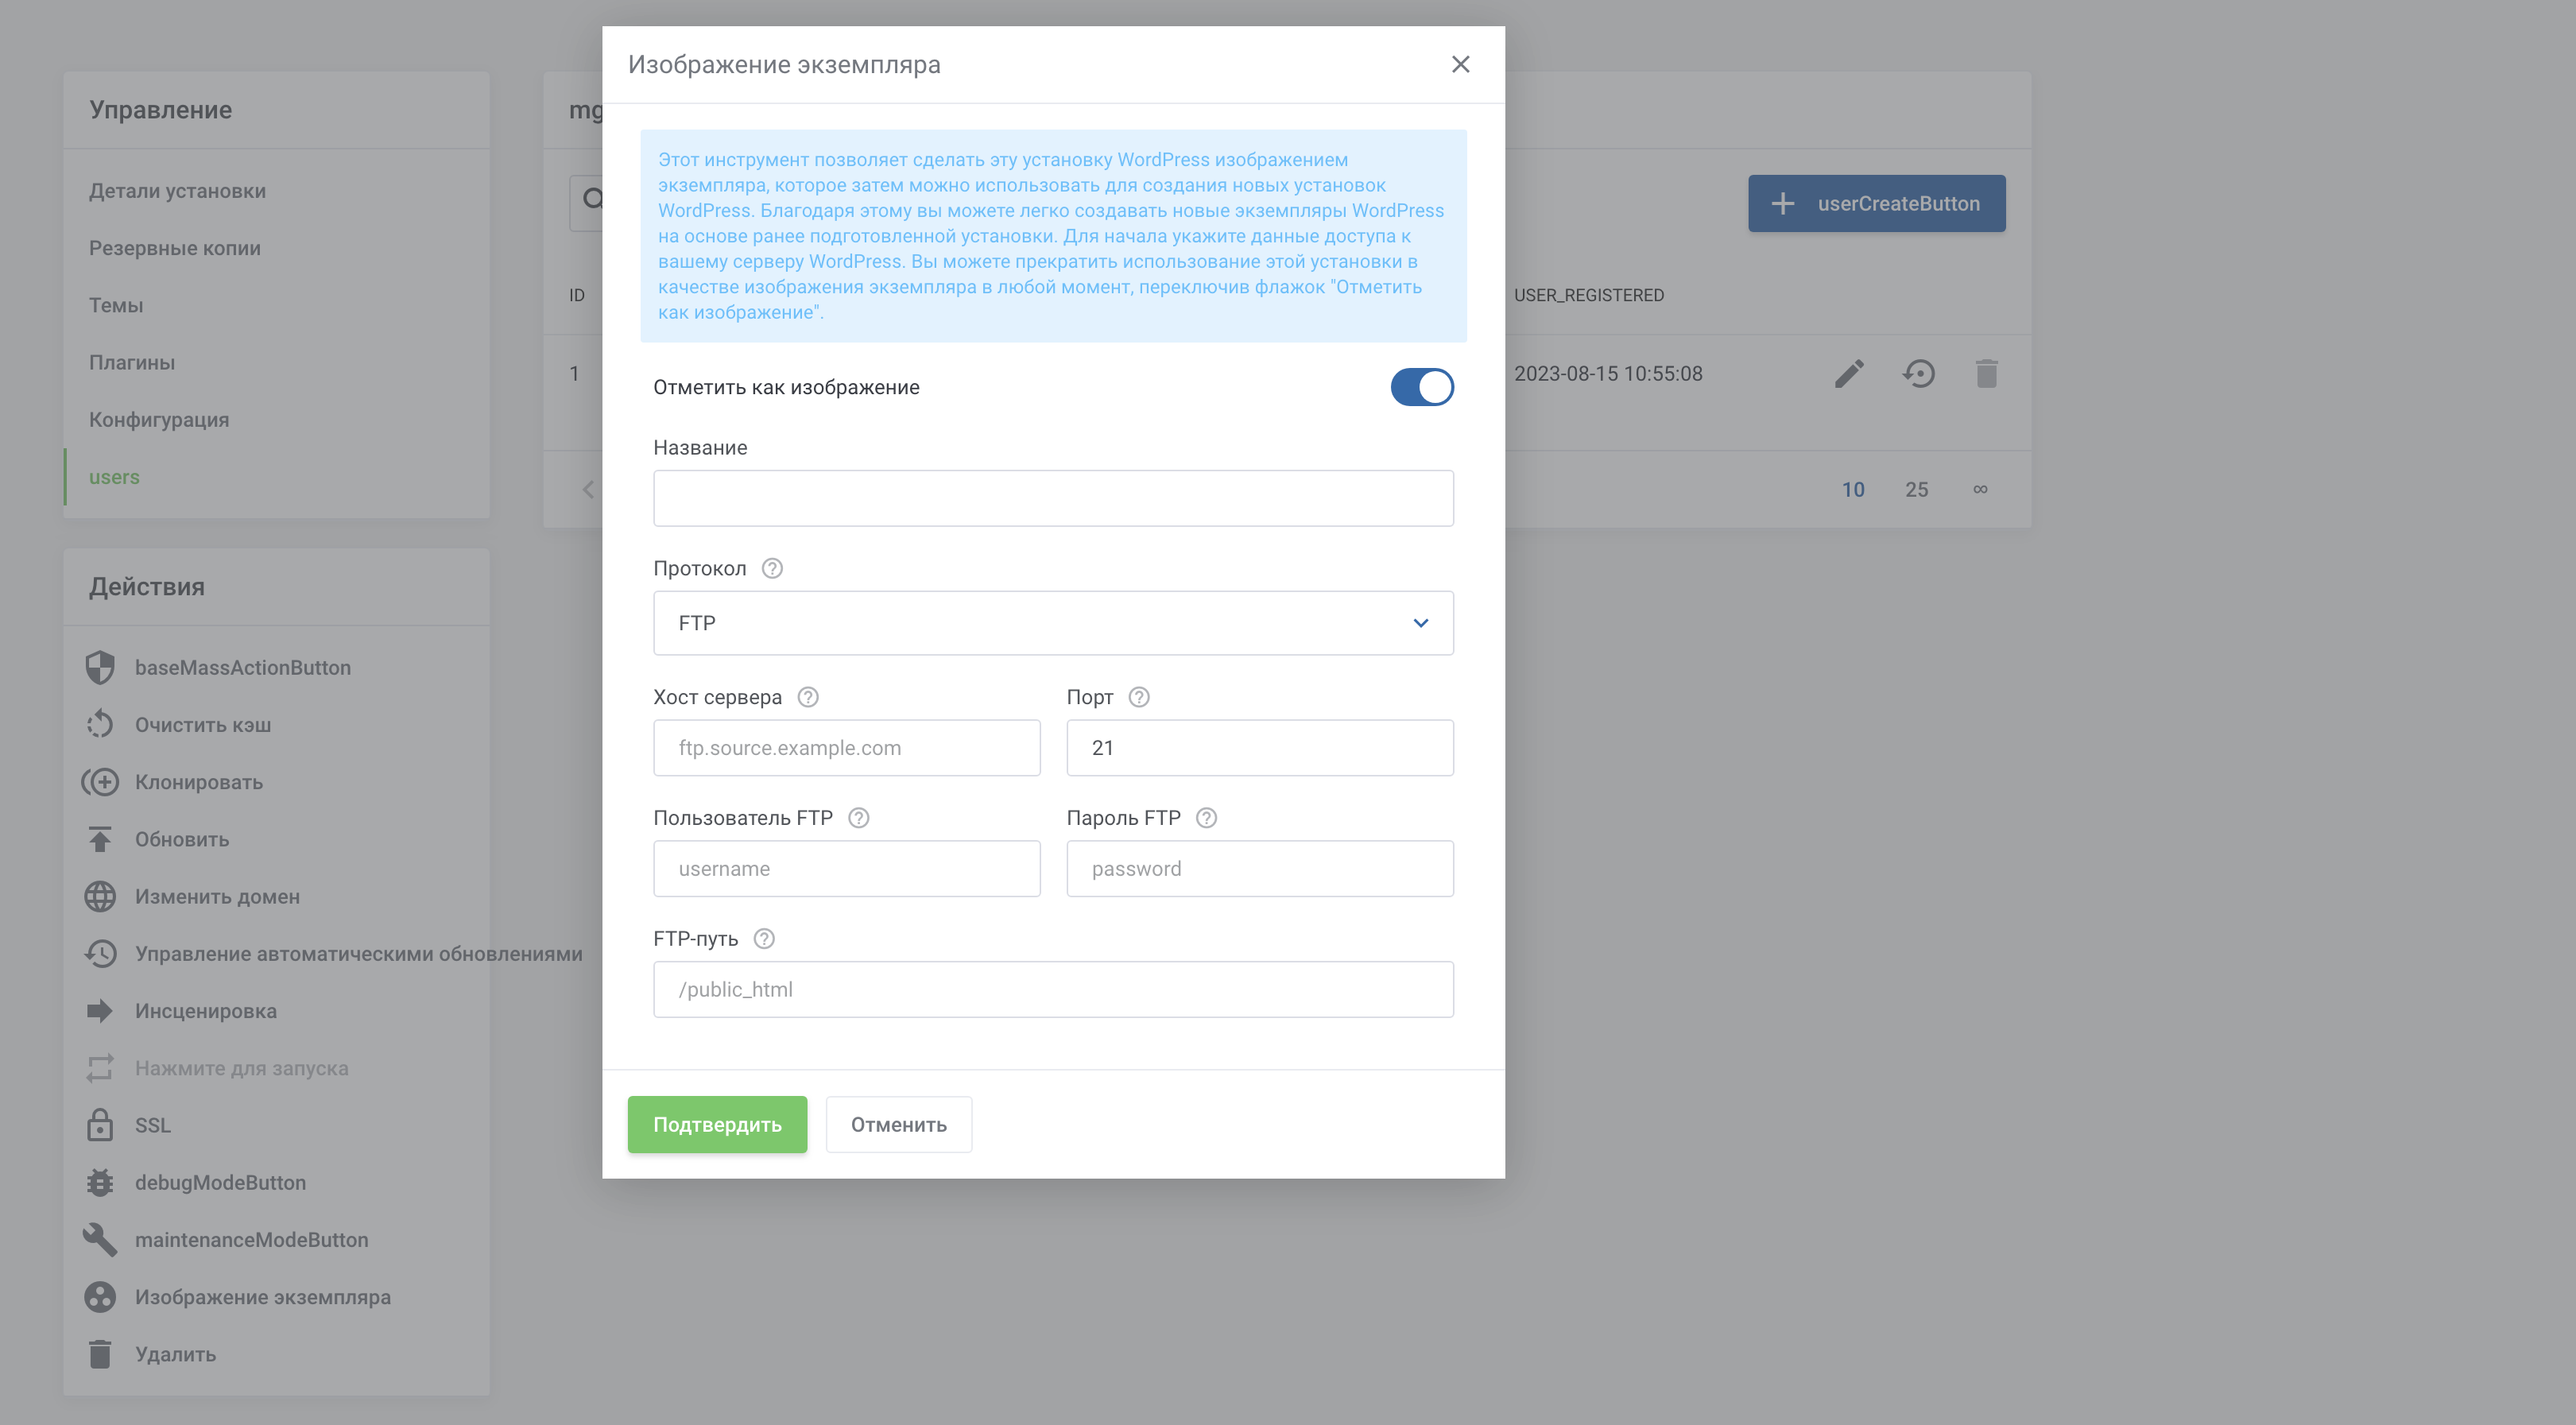Click the Управление автоматическими обновлениями label

coord(358,954)
